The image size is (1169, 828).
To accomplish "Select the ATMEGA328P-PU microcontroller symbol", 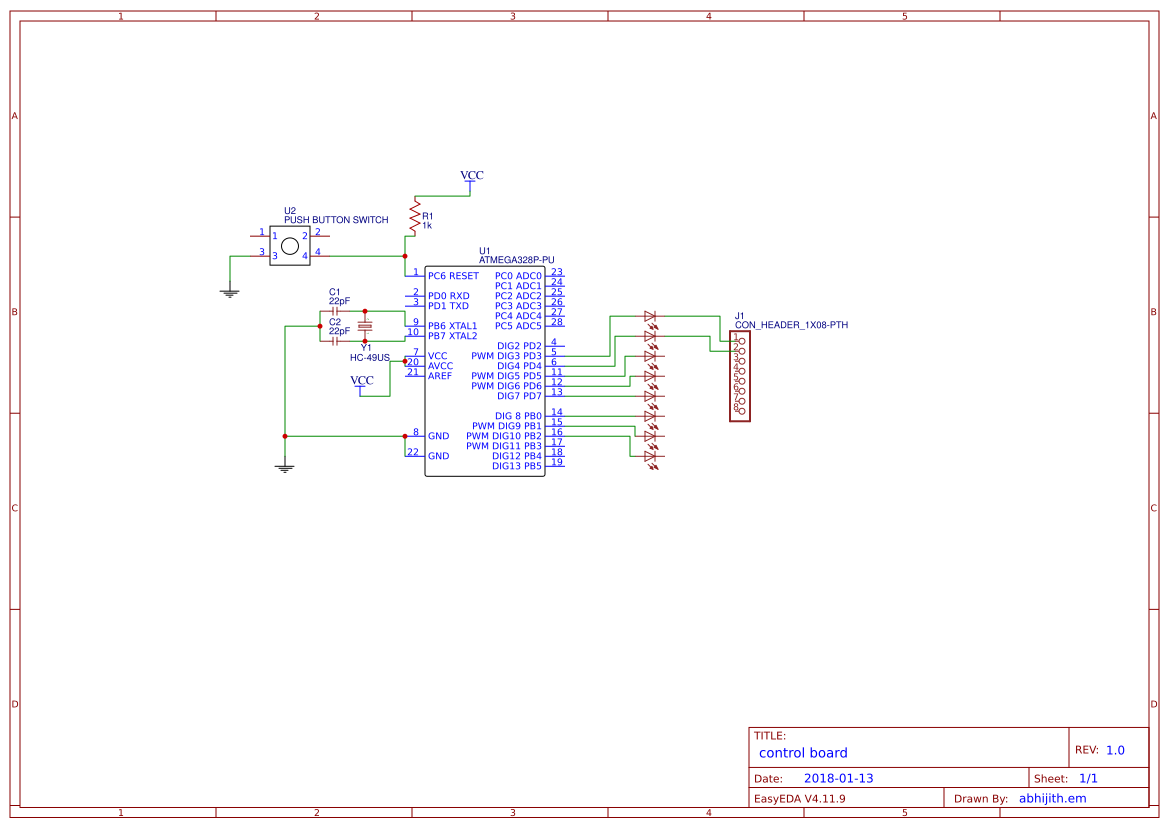I will [x=485, y=370].
